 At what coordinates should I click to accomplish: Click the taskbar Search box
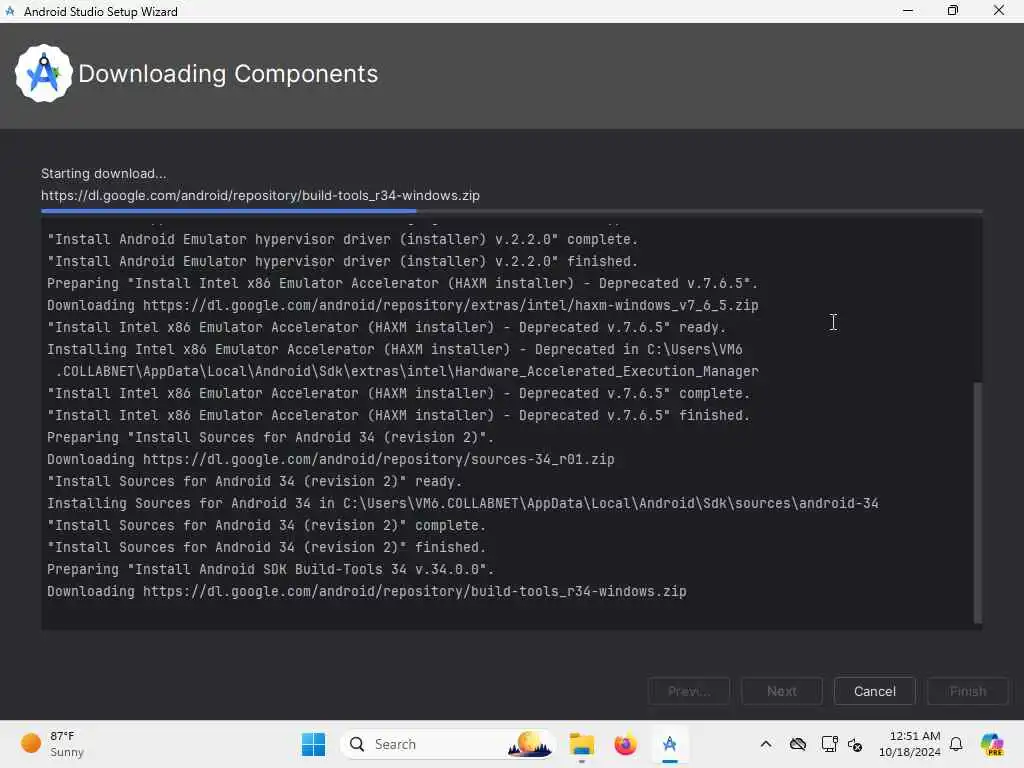(447, 744)
